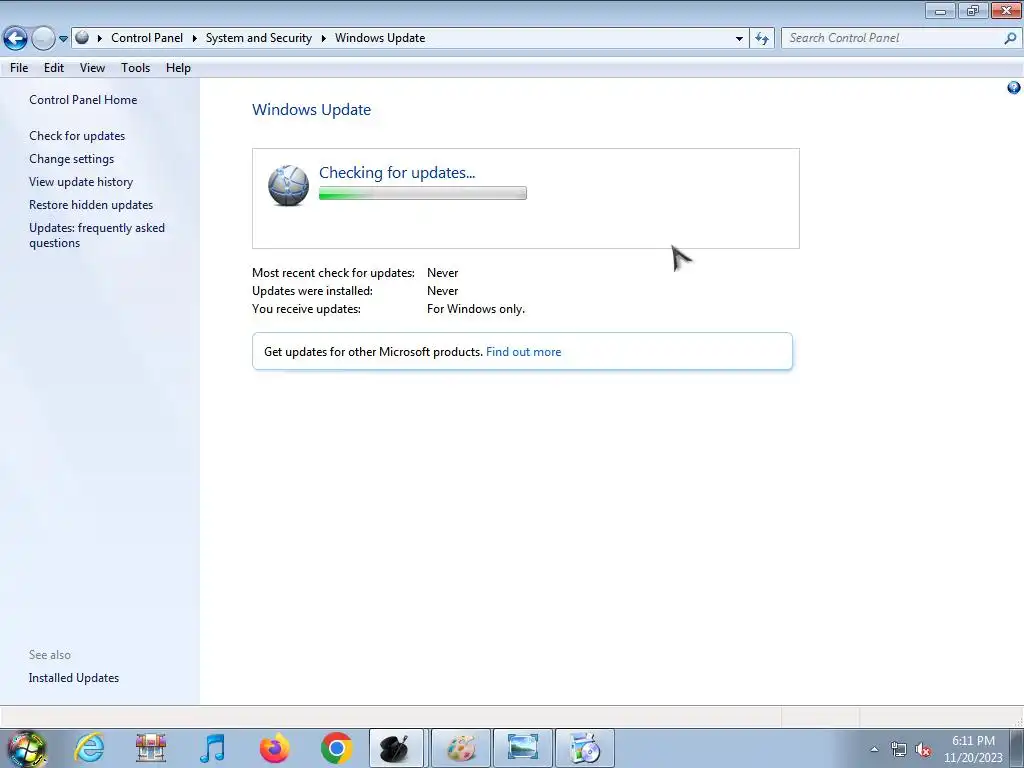Open the File menu

click(x=19, y=68)
